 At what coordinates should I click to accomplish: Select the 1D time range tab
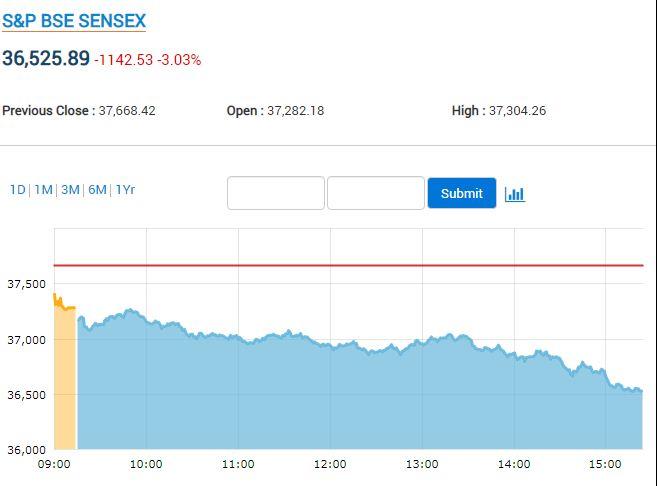18,190
